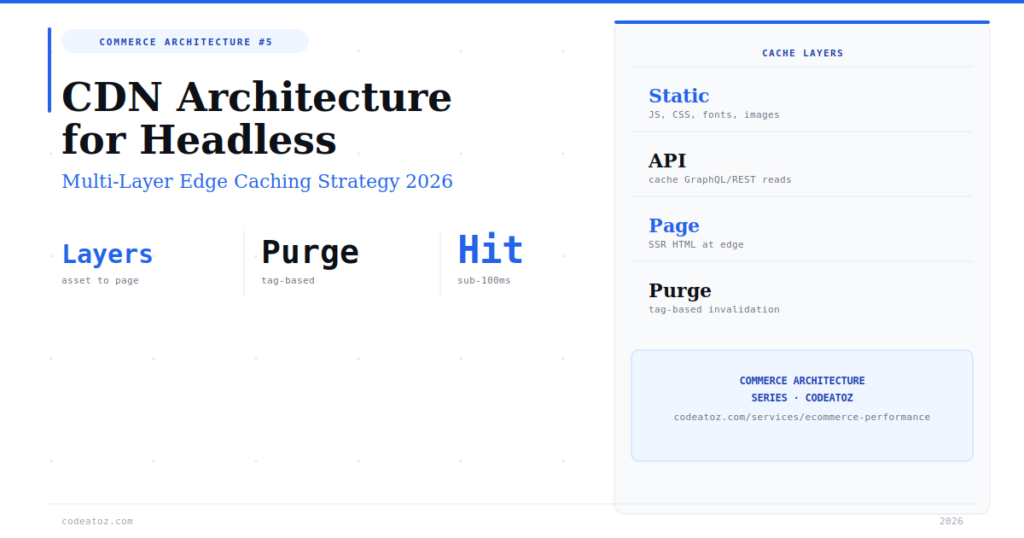The image size is (1024, 538).
Task: Click the 'sub-100ms' caption
Action: pyautogui.click(x=484, y=280)
